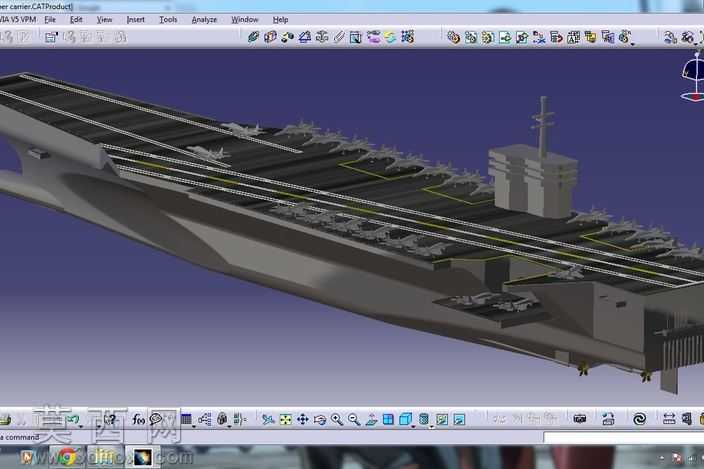Click the green-blue Update swirl icon
Image resolution: width=704 pixels, height=469 pixels.
tap(391, 37)
